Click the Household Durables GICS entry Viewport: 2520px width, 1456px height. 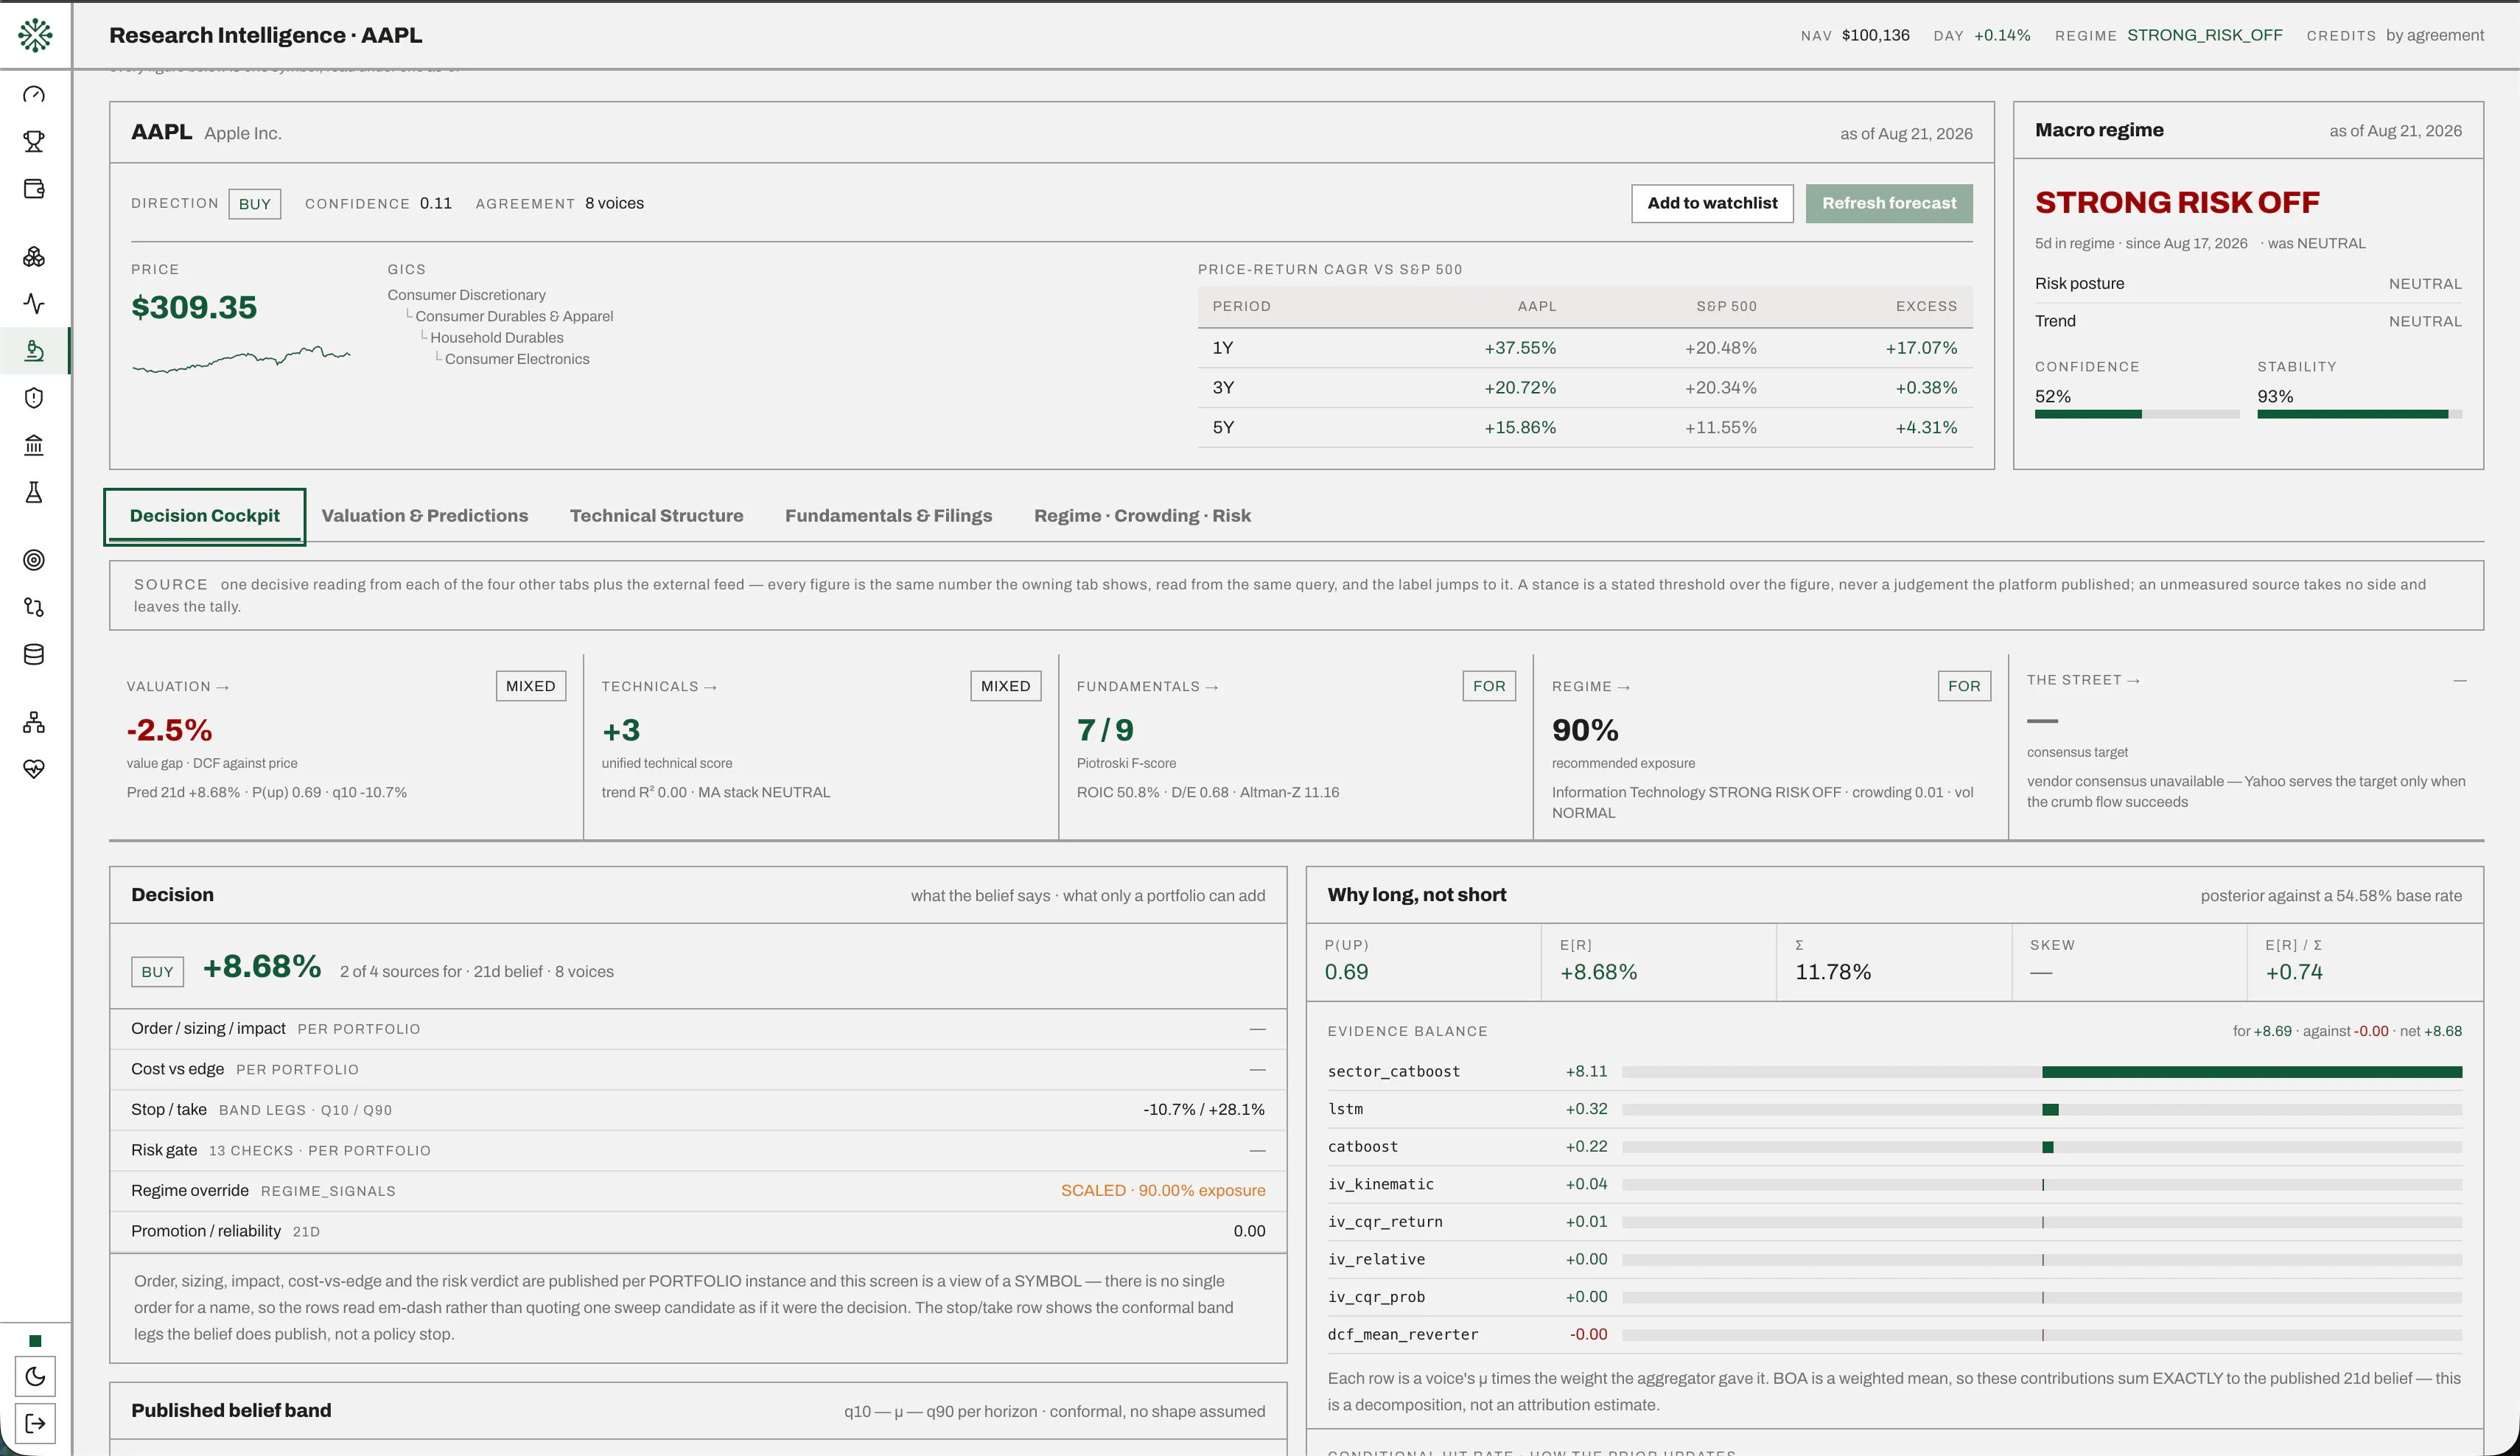click(497, 338)
